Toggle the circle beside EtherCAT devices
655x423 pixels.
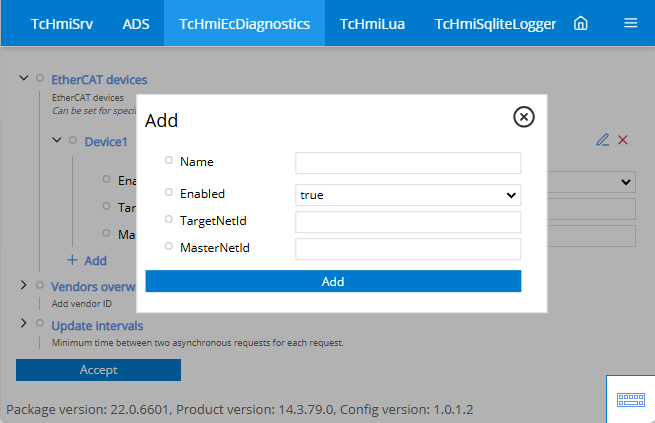pos(40,78)
